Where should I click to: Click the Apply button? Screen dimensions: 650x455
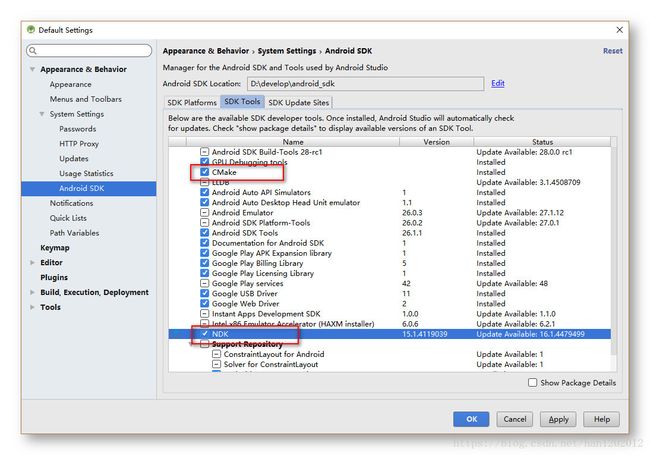(x=558, y=419)
